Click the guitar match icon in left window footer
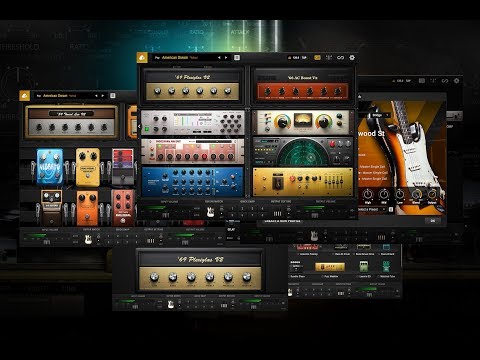This screenshot has width=480, height=360. 88,239
